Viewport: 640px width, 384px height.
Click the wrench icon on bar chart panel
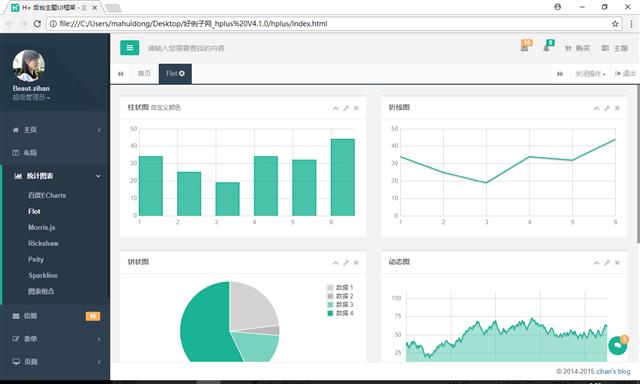[x=346, y=108]
